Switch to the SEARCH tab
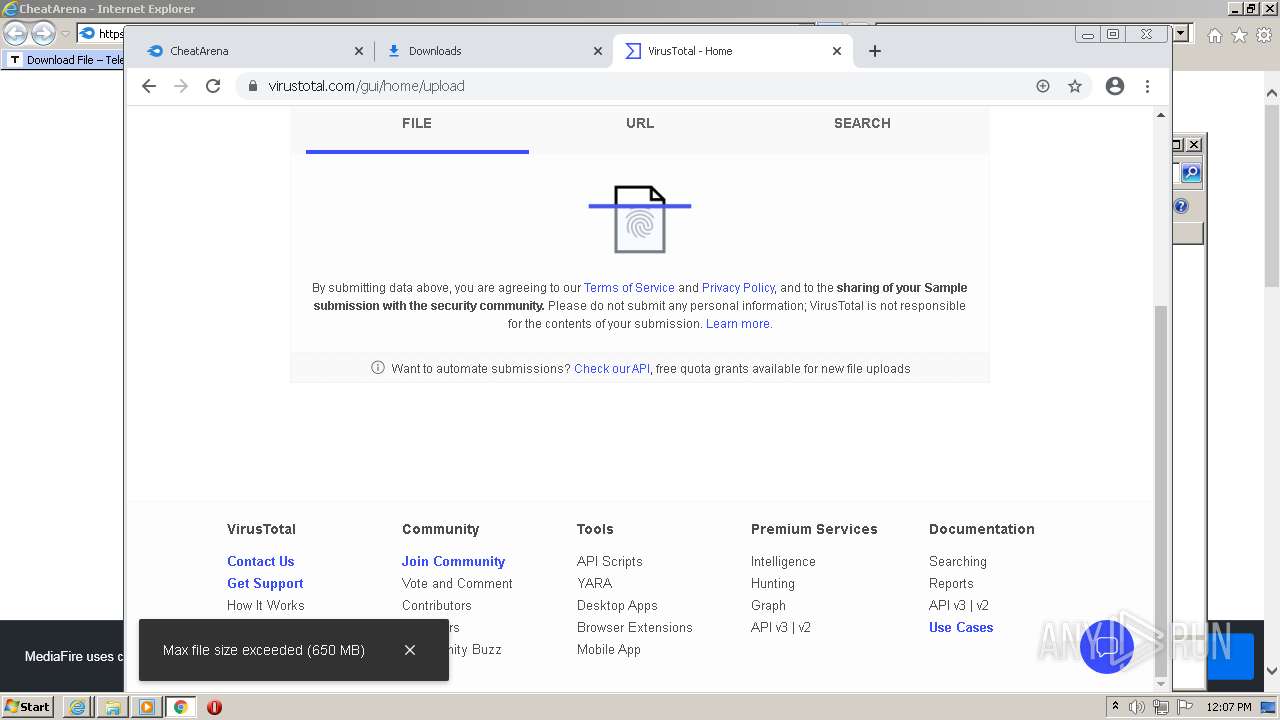 (862, 123)
